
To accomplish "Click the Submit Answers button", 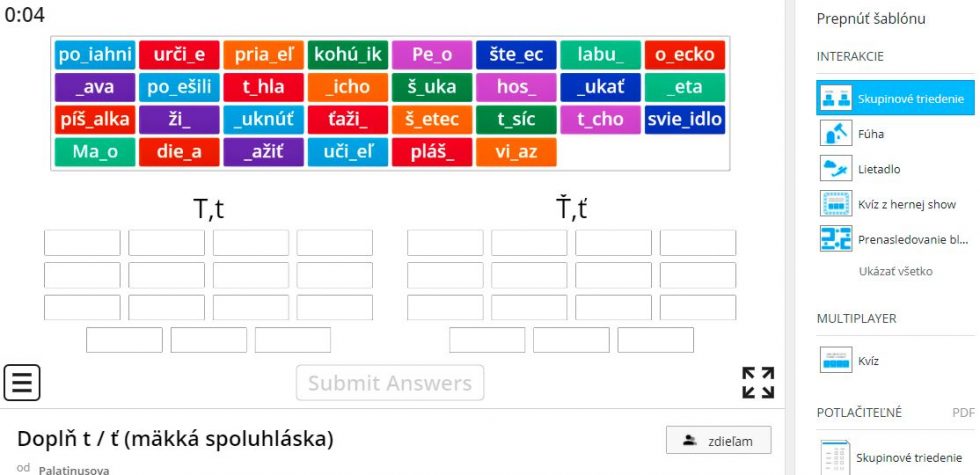I will click(390, 382).
